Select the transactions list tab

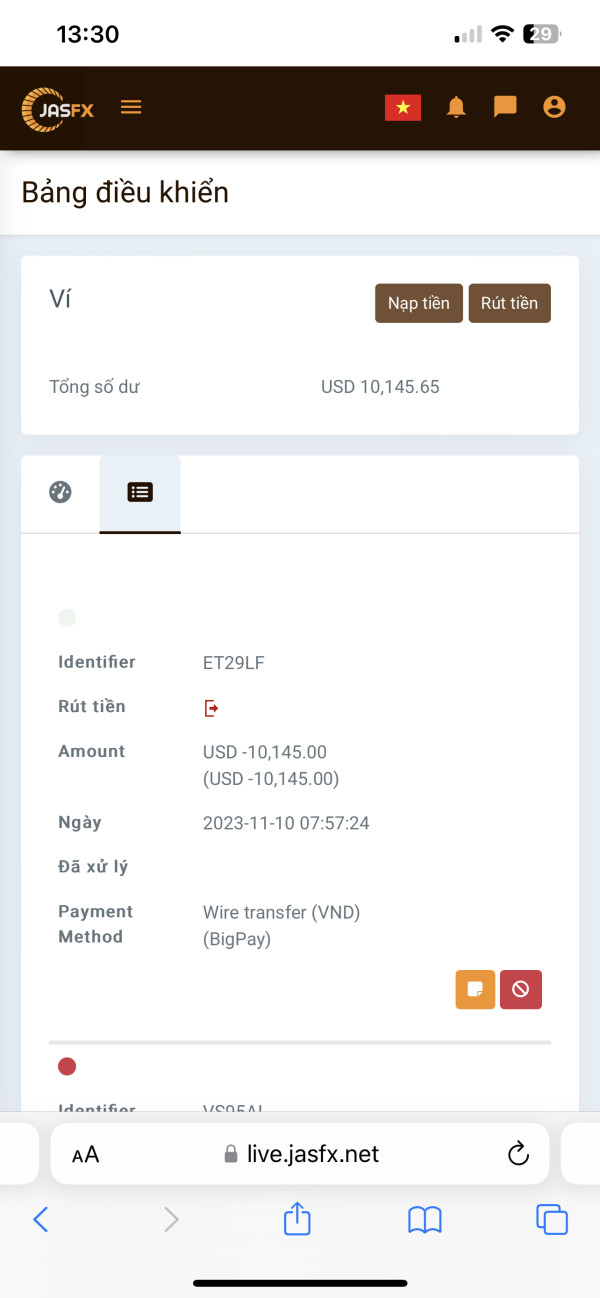click(140, 493)
